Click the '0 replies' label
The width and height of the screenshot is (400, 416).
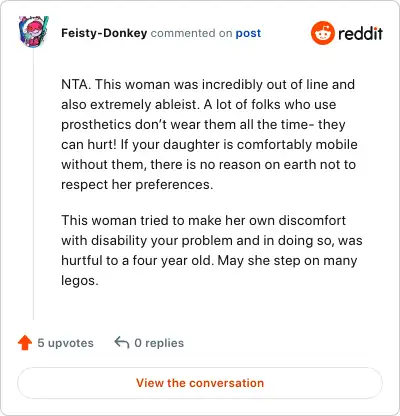[x=159, y=343]
